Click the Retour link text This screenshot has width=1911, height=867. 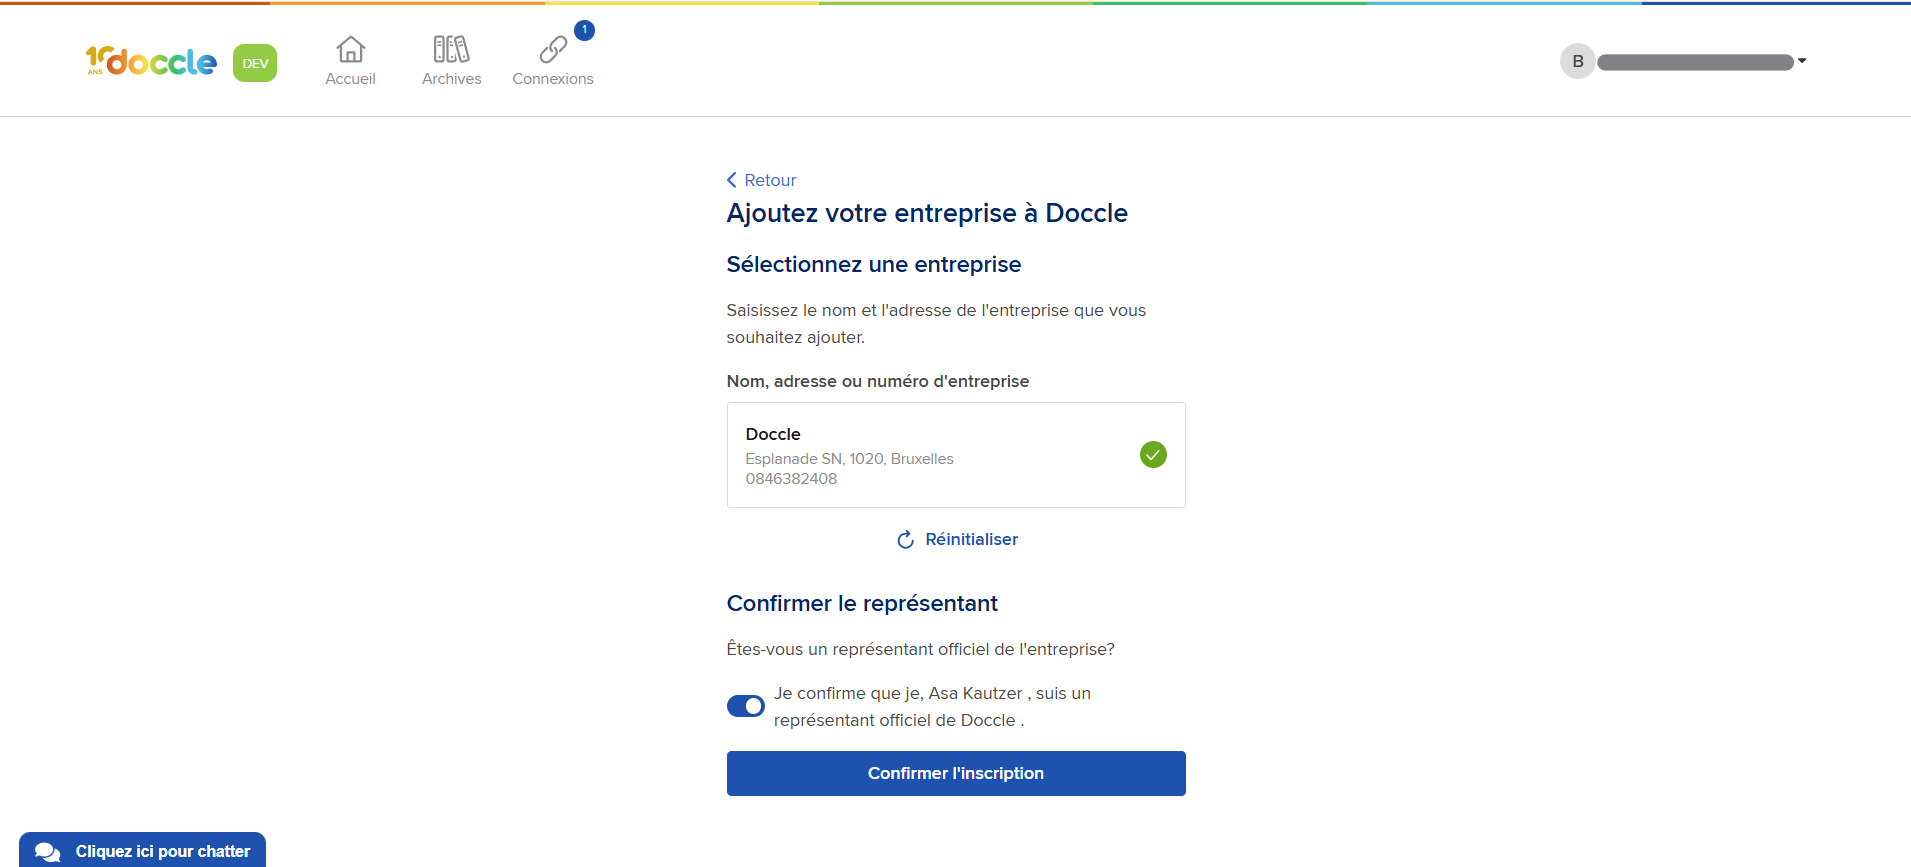coord(770,180)
